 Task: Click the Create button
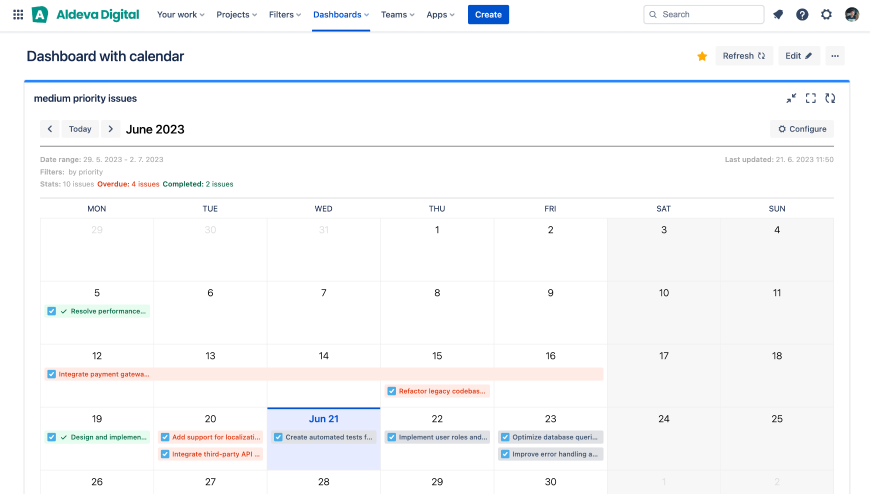click(488, 14)
